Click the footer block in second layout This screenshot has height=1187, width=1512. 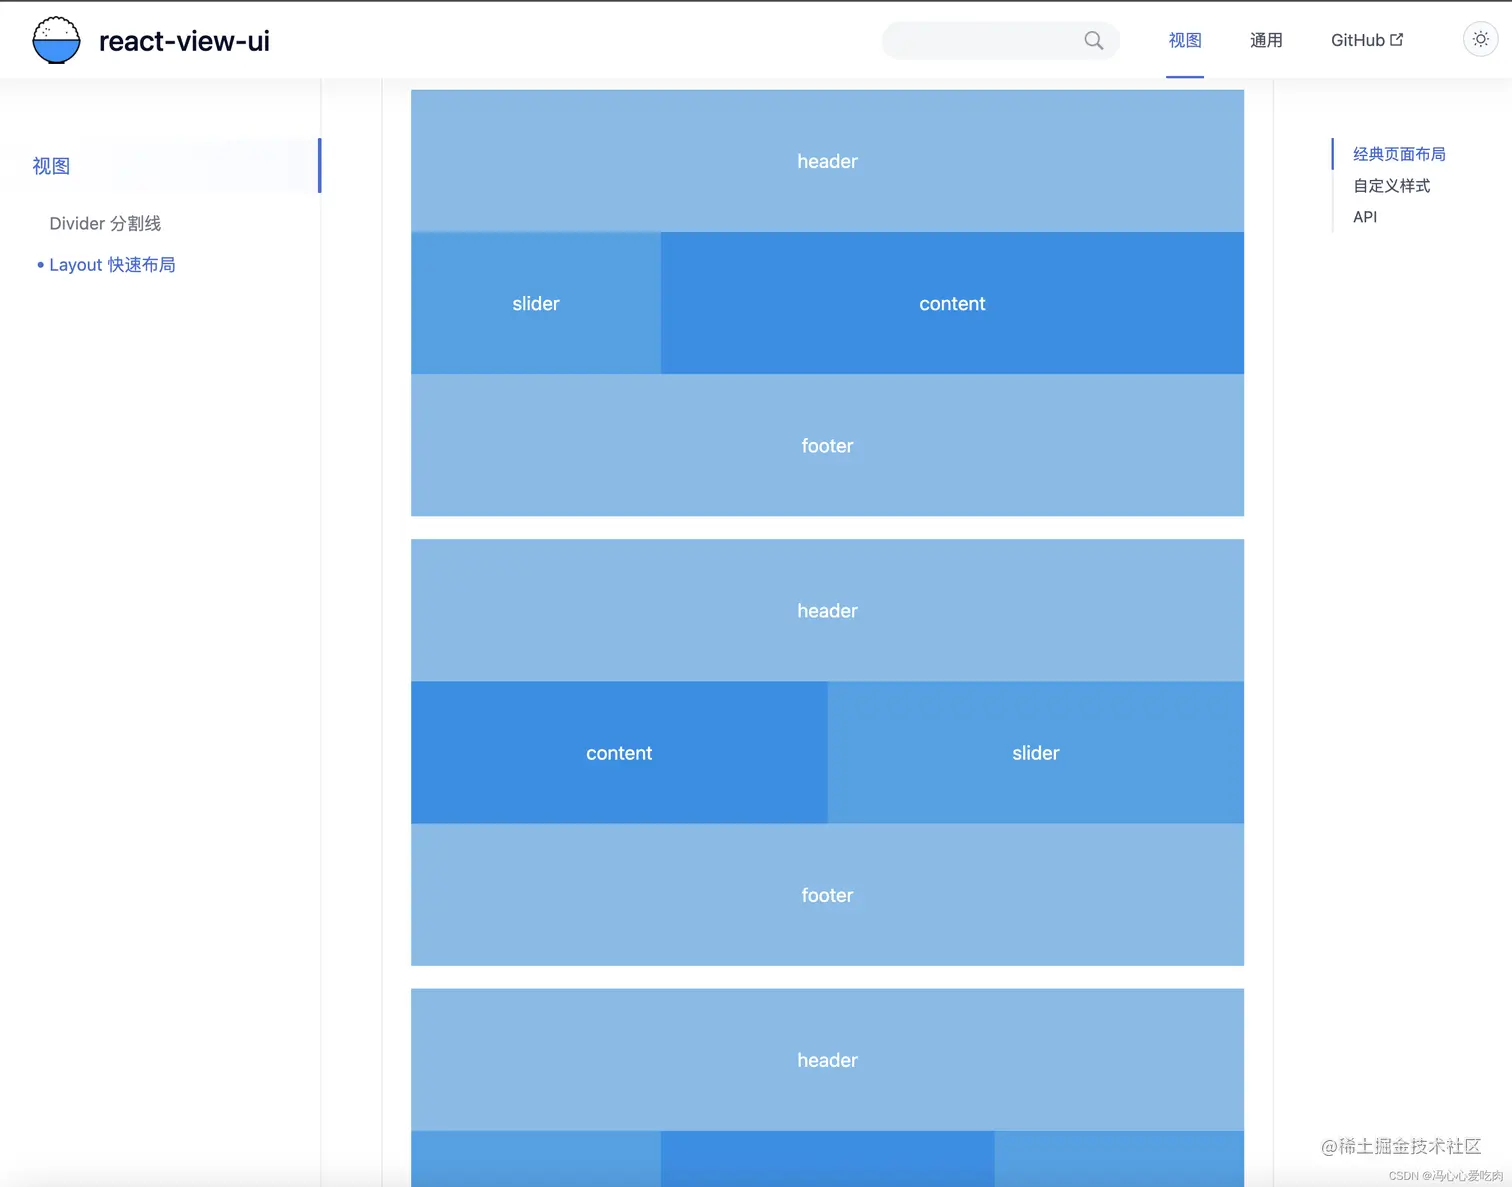click(827, 894)
